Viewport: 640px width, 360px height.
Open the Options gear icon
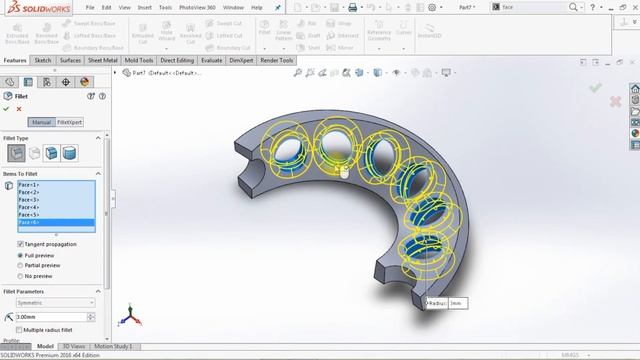[432, 7]
